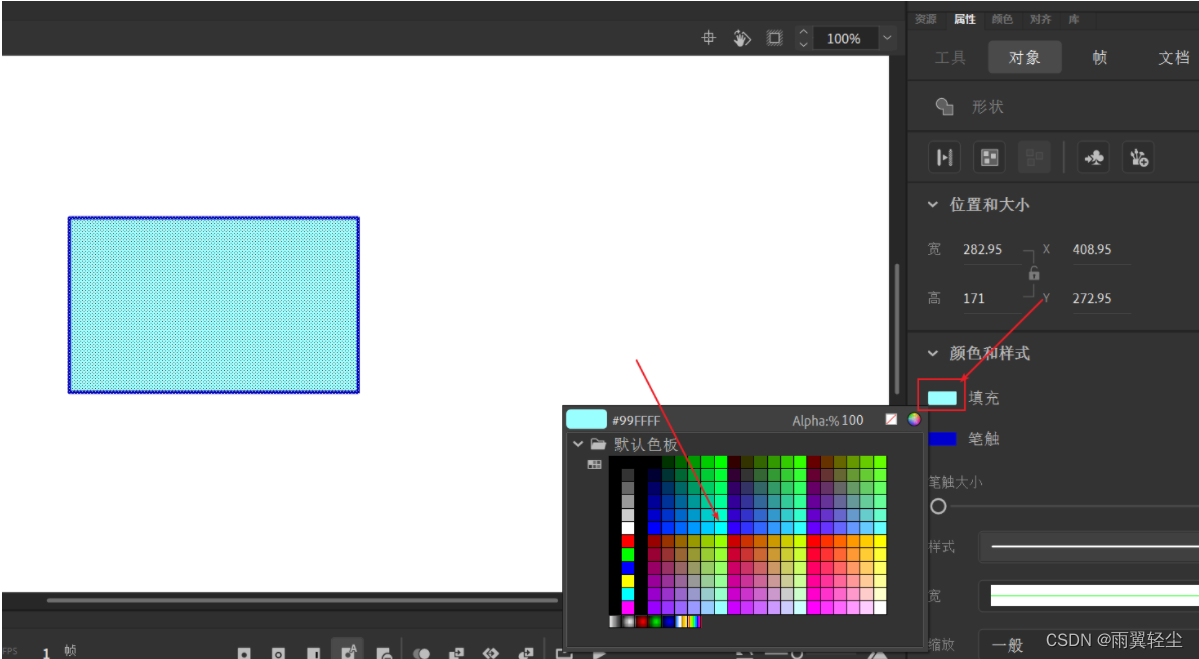
Task: Switch to the 对齐 panel tab
Action: pos(1040,19)
